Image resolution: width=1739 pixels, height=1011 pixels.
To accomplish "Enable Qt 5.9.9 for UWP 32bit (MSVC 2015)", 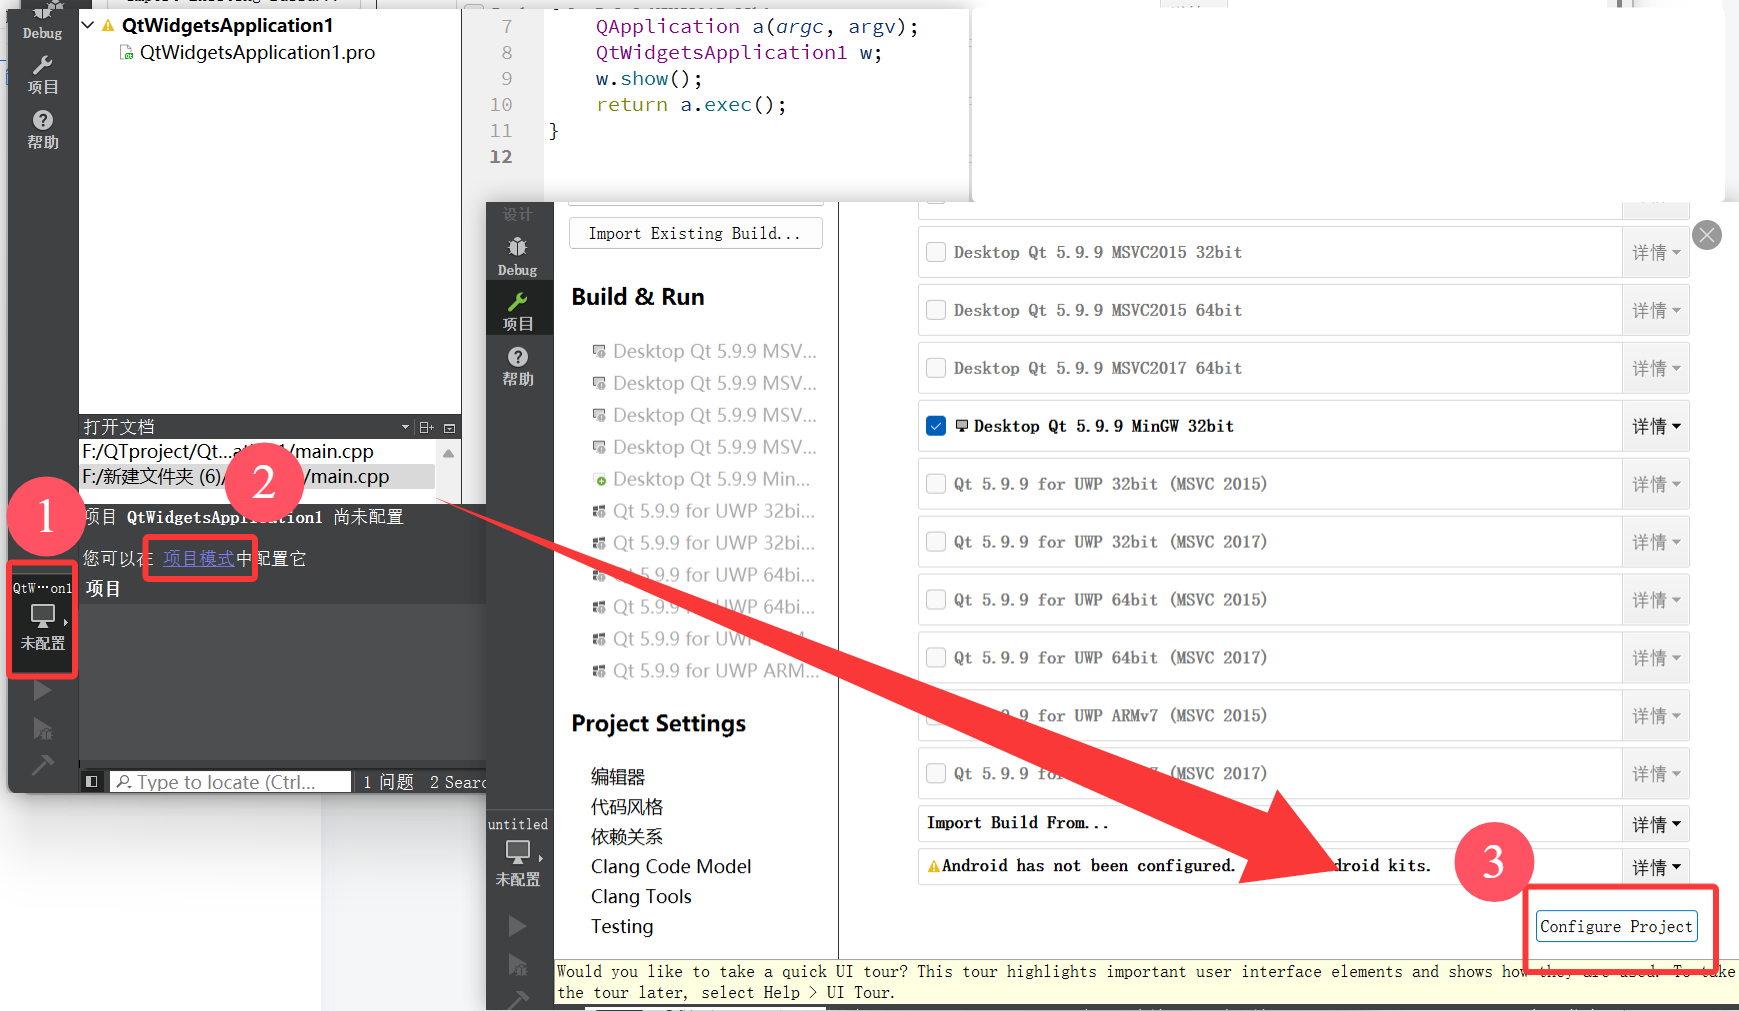I will point(936,484).
